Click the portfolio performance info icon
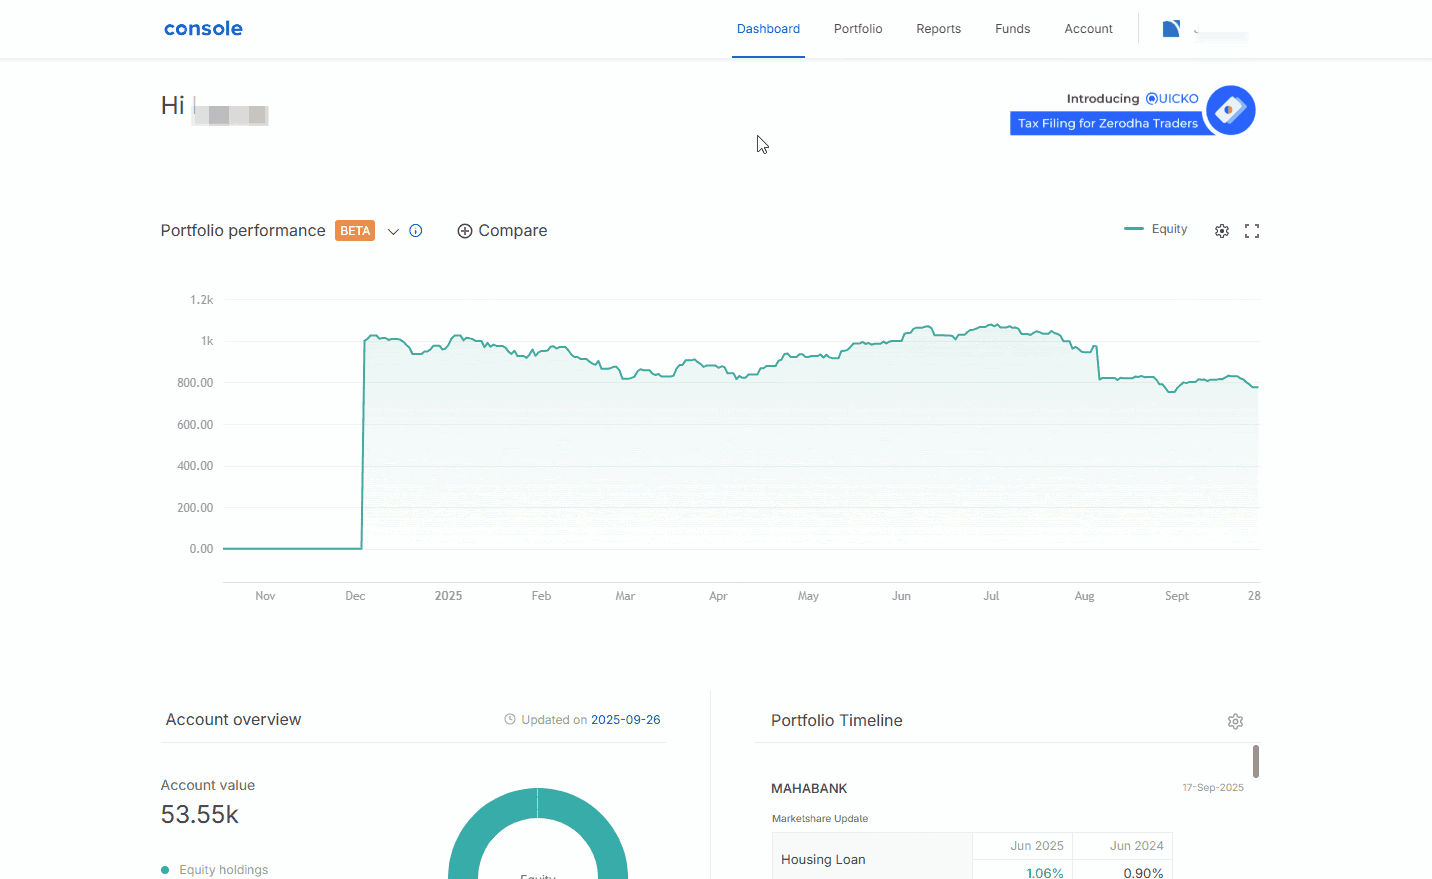This screenshot has width=1432, height=879. coord(416,231)
